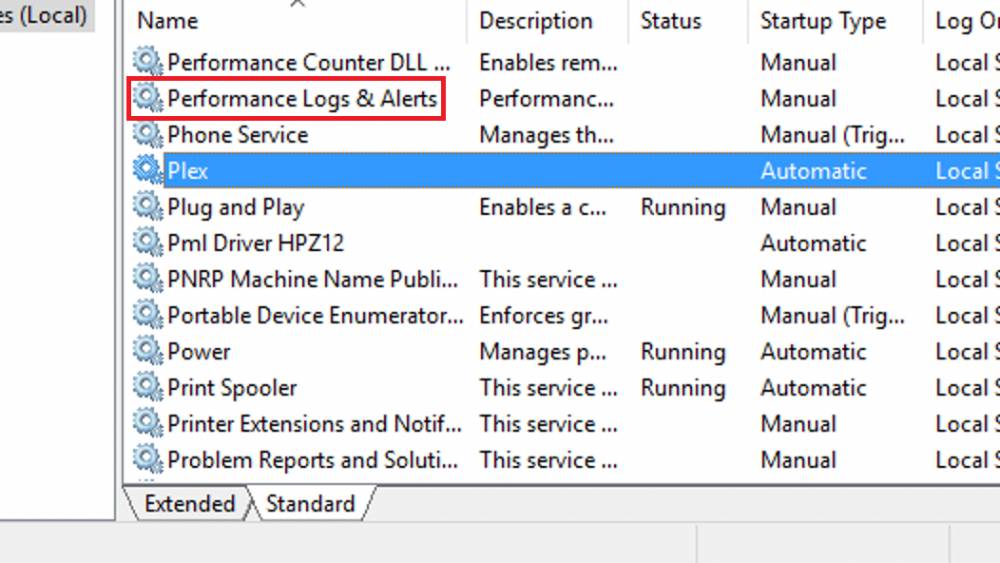
Task: Click Running status of Power service
Action: tap(683, 351)
